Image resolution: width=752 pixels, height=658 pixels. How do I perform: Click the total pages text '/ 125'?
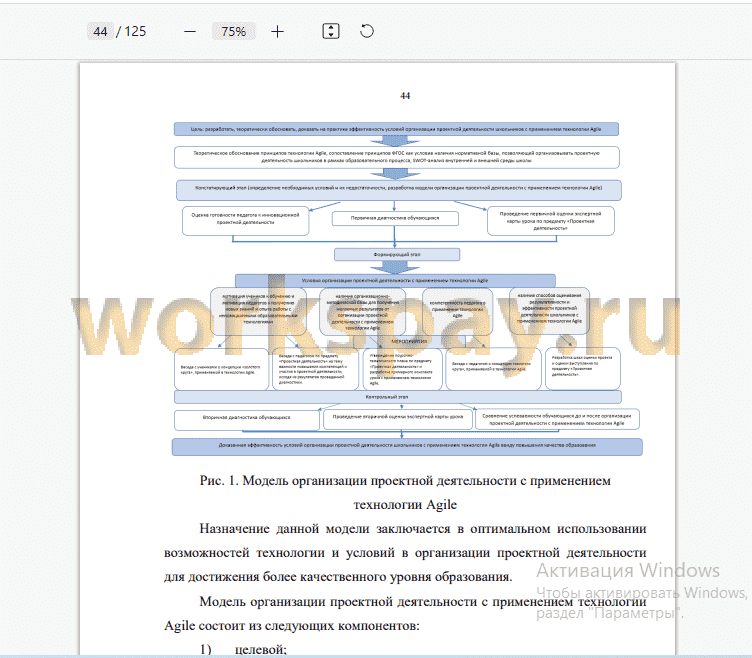[131, 32]
